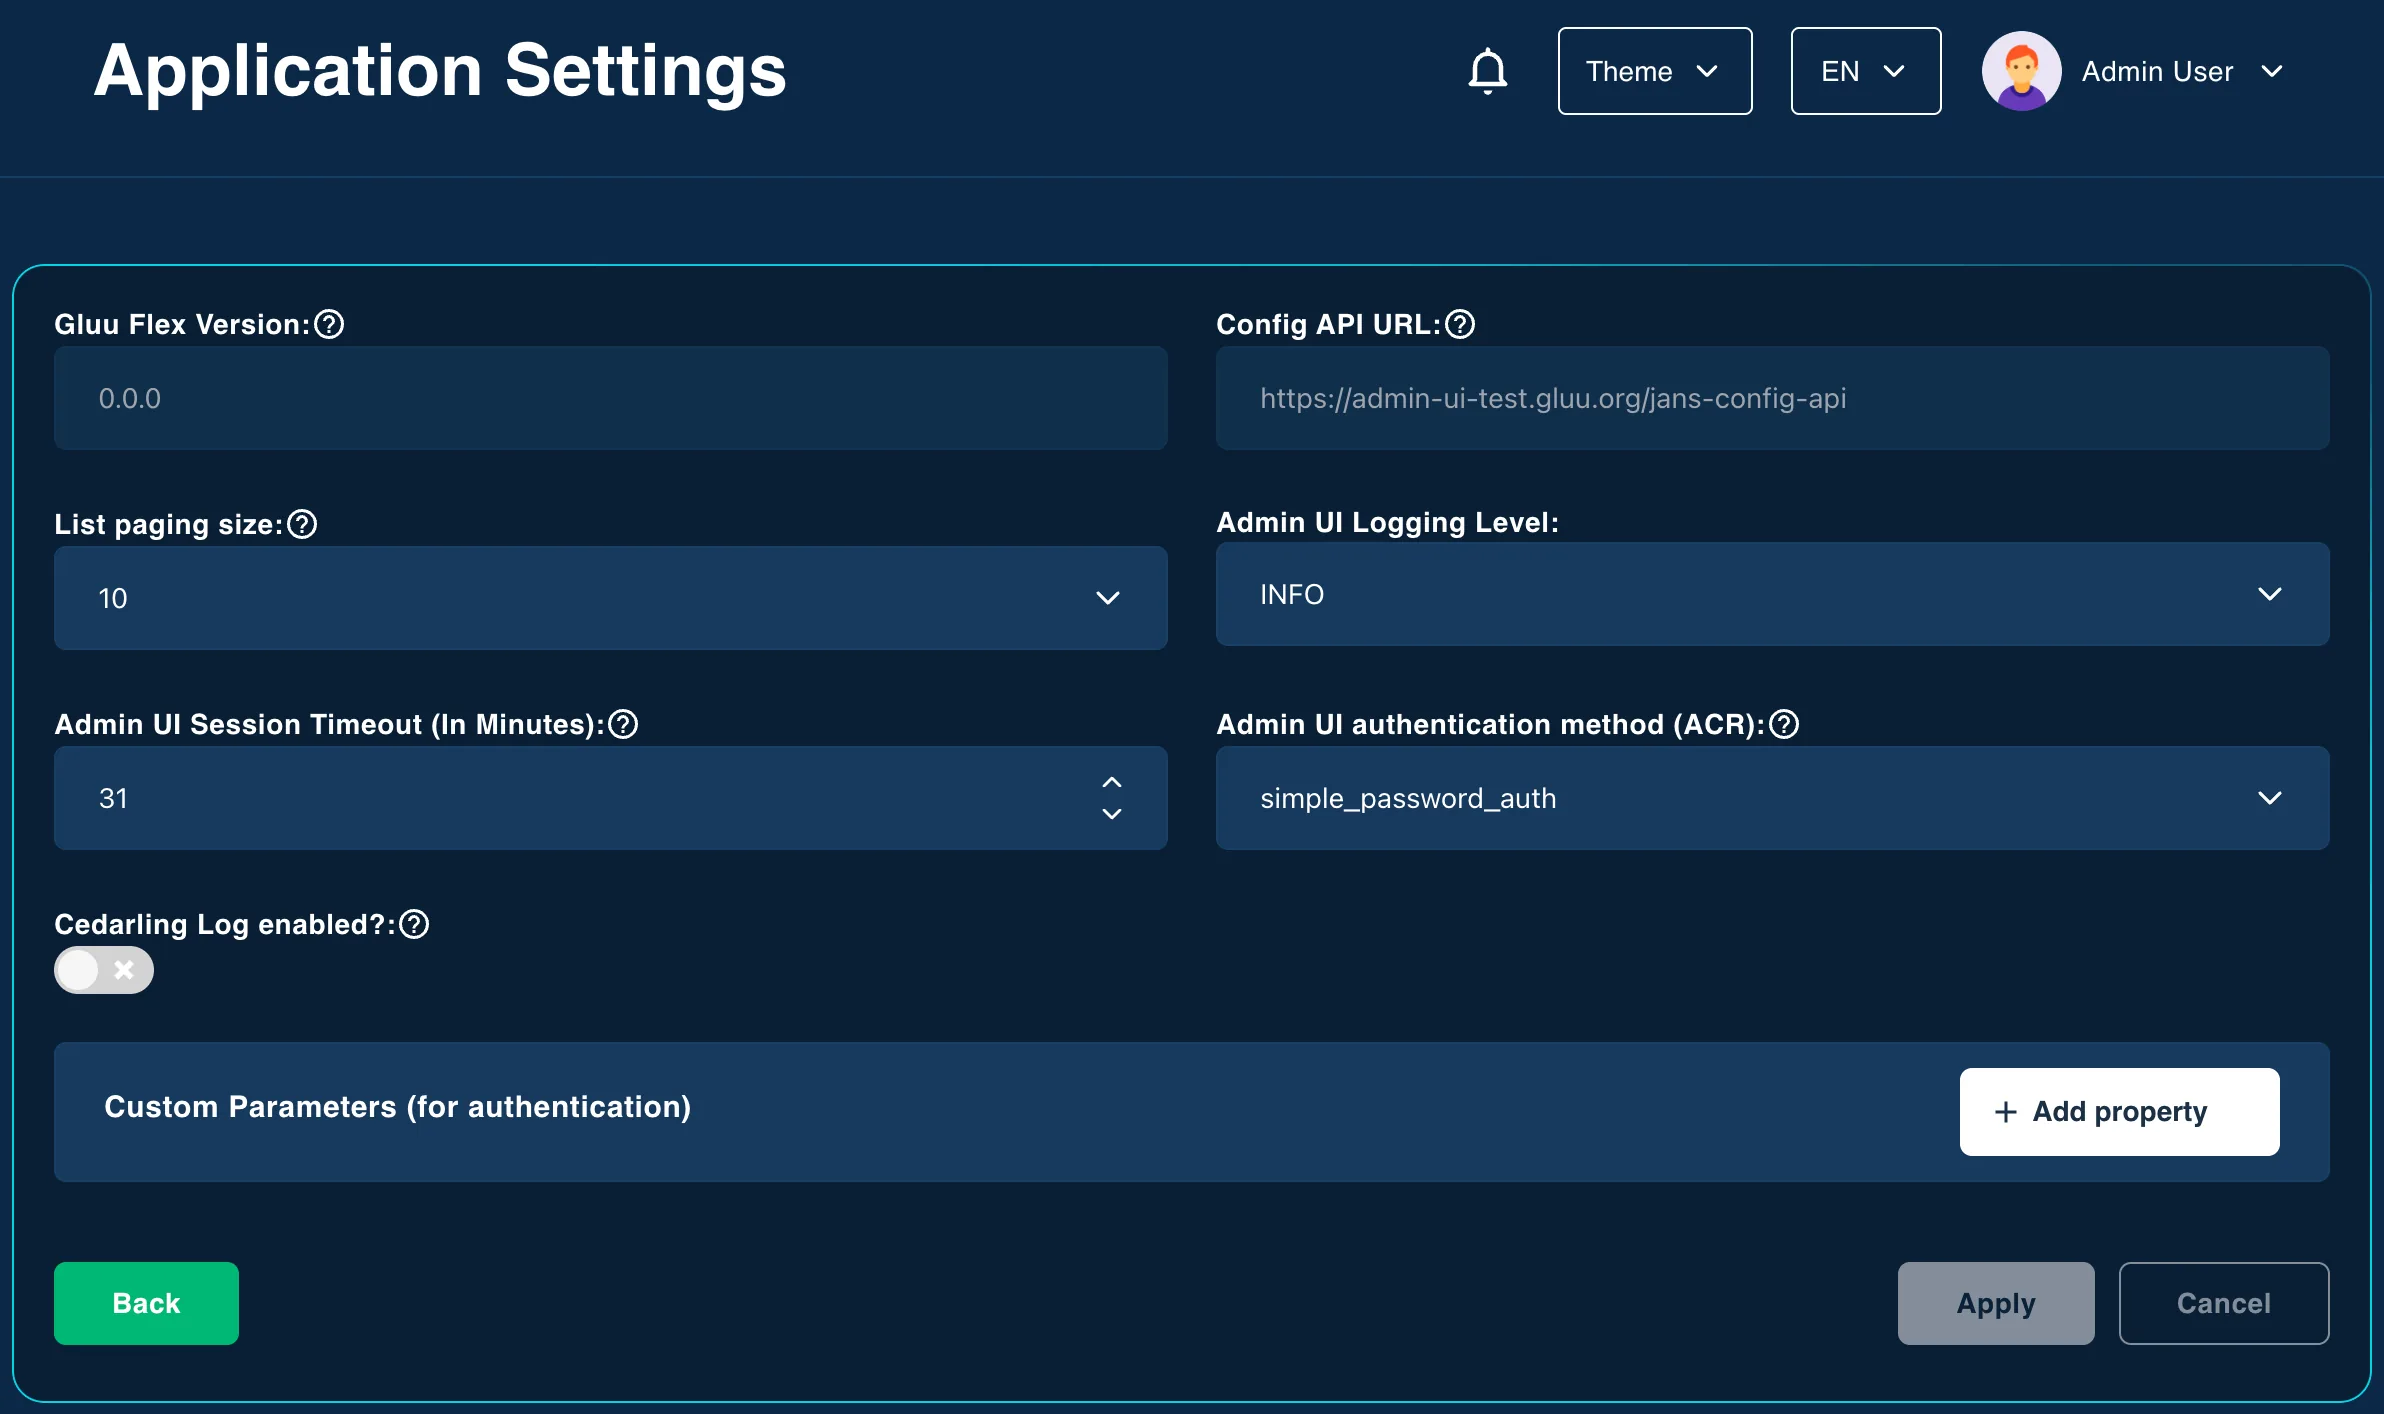The width and height of the screenshot is (2384, 1414).
Task: Click the Cancel button
Action: 2224,1303
